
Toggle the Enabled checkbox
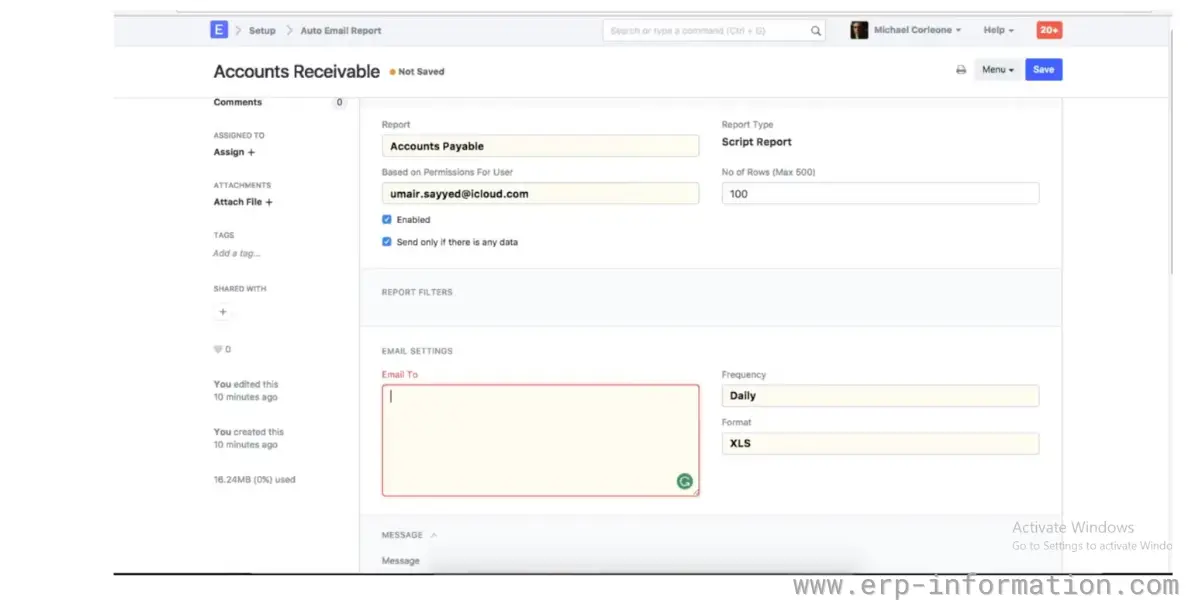[387, 219]
